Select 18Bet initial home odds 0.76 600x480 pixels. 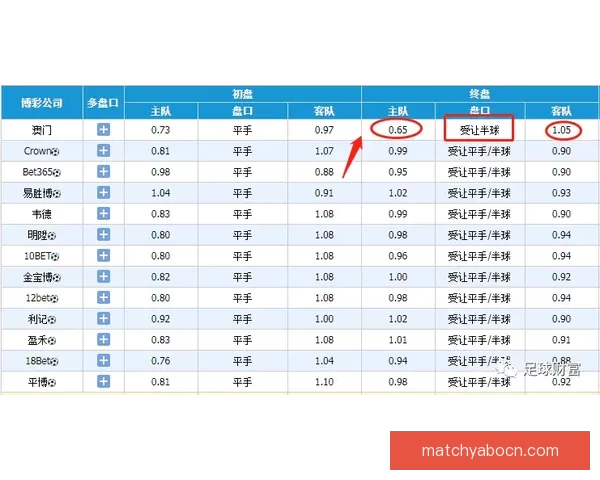161,361
